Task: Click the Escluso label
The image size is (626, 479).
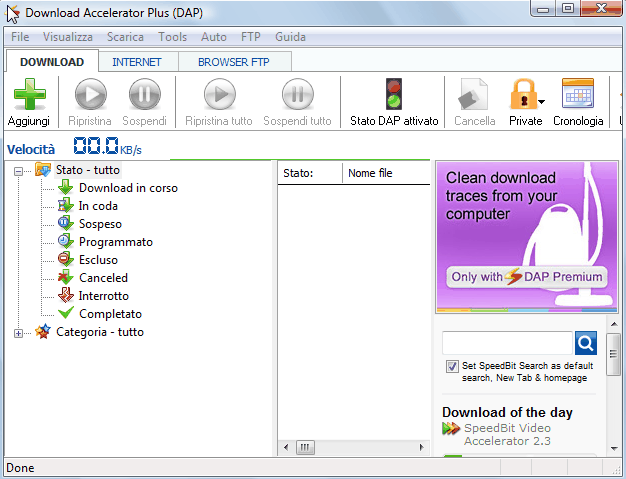Action: click(98, 260)
